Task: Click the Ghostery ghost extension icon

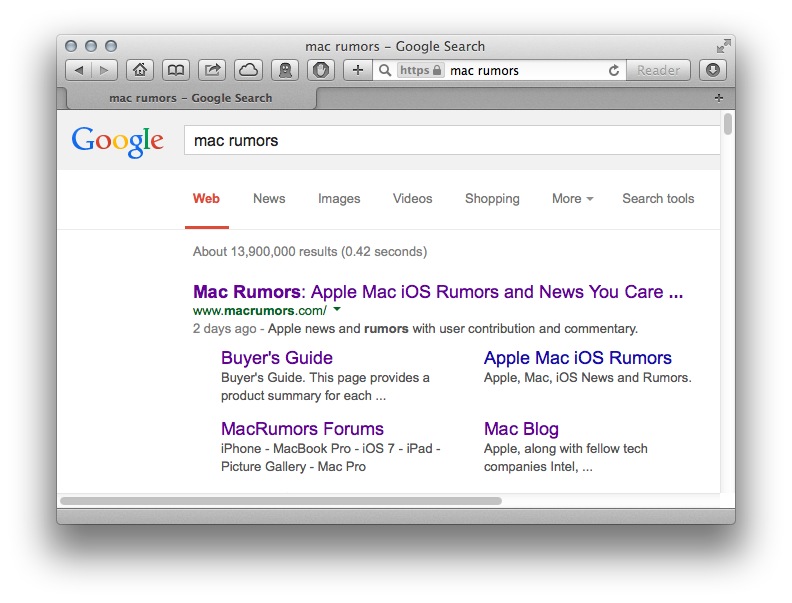Action: pyautogui.click(x=285, y=70)
